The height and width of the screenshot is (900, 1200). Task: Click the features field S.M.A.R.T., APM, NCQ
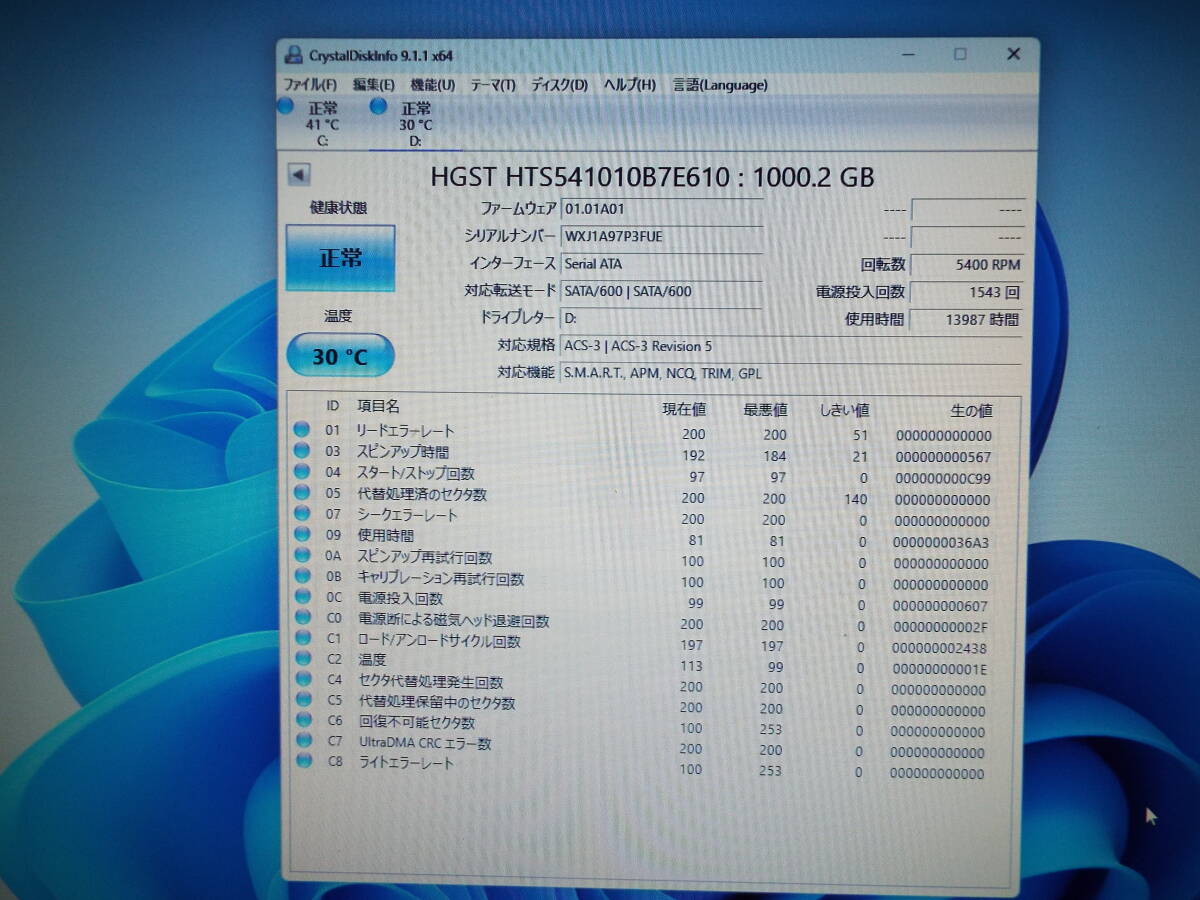(792, 373)
